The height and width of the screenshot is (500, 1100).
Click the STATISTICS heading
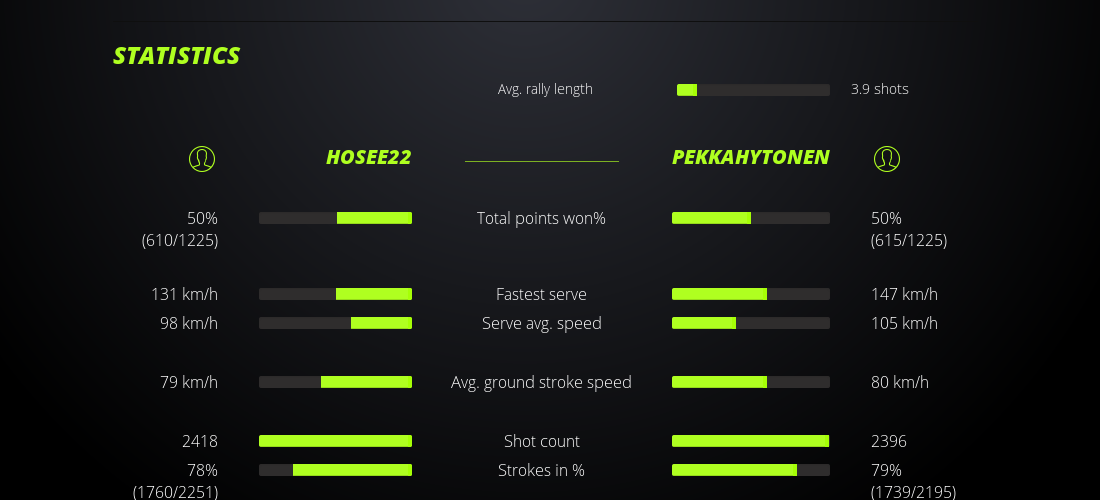(176, 56)
